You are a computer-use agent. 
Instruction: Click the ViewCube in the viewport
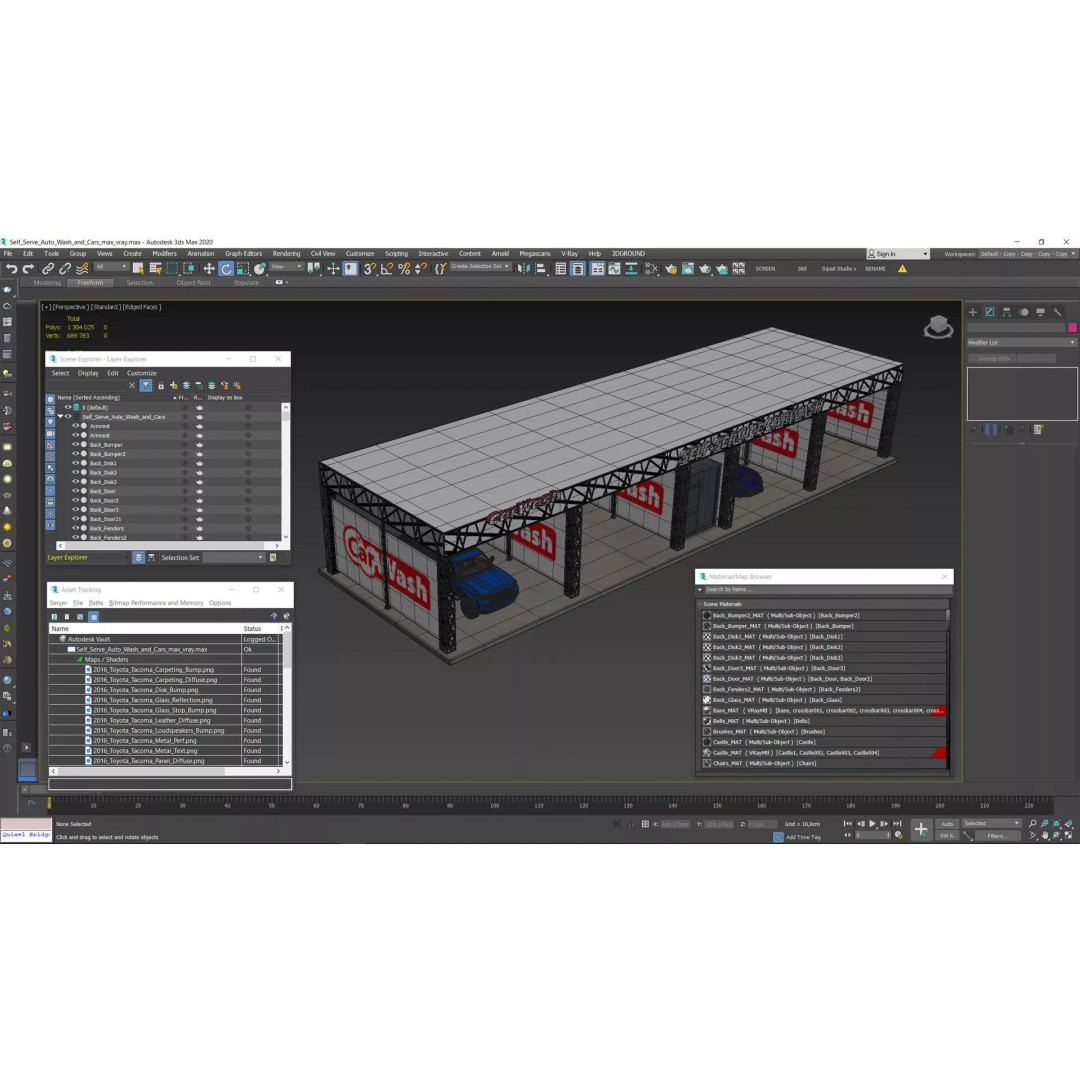(x=938, y=326)
